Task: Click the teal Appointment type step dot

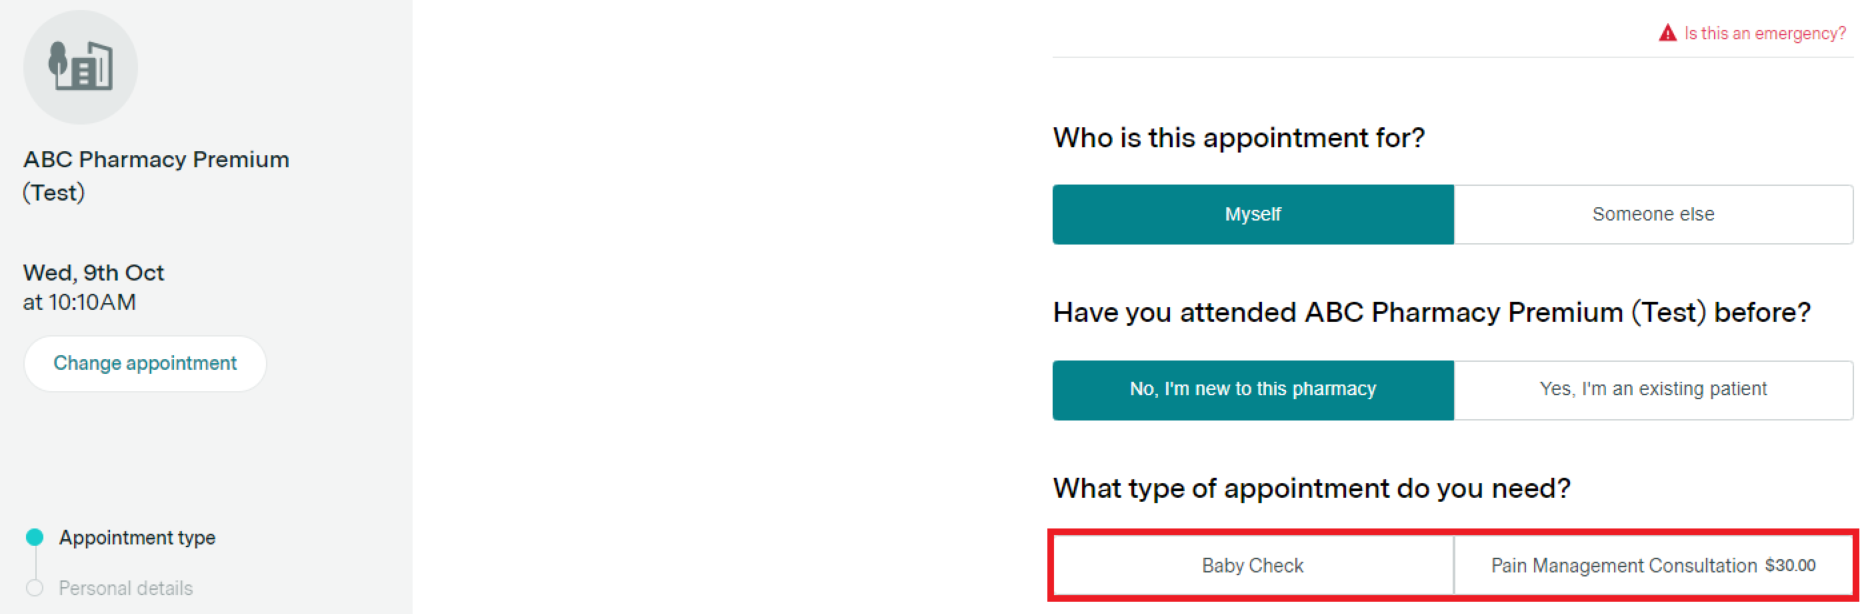Action: click(35, 537)
